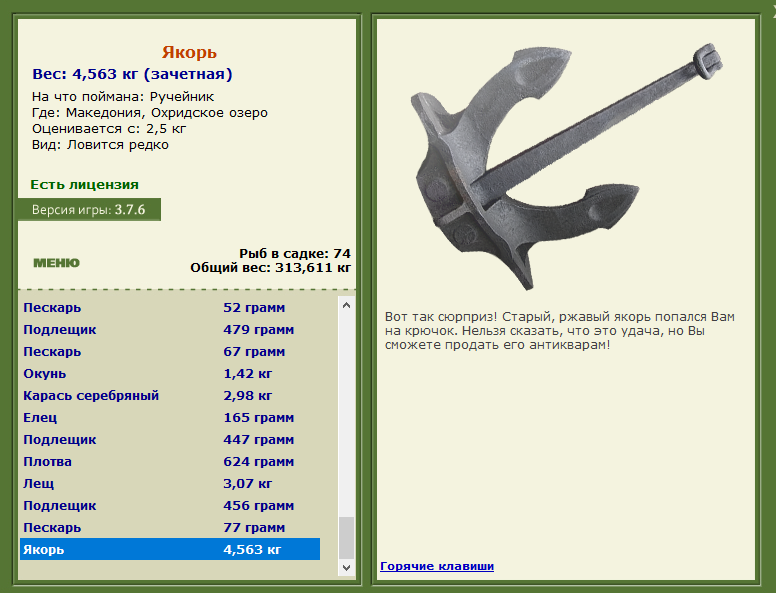Click the scroll down arrow of fish list
This screenshot has width=776, height=593.
(346, 567)
